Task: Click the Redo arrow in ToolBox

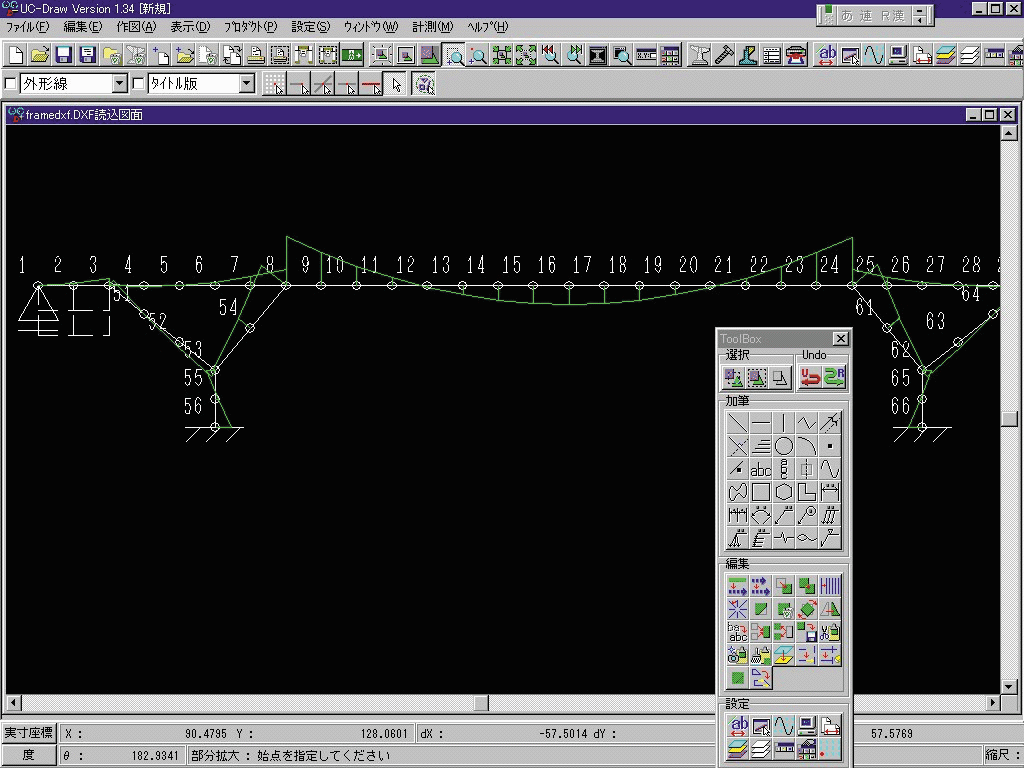Action: [834, 377]
